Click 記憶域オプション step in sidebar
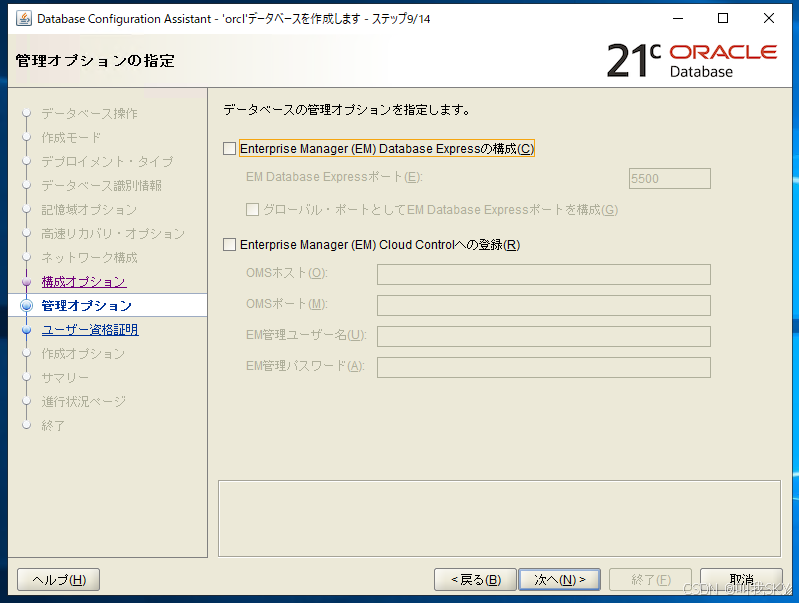Viewport: 799px width, 603px height. (x=89, y=209)
